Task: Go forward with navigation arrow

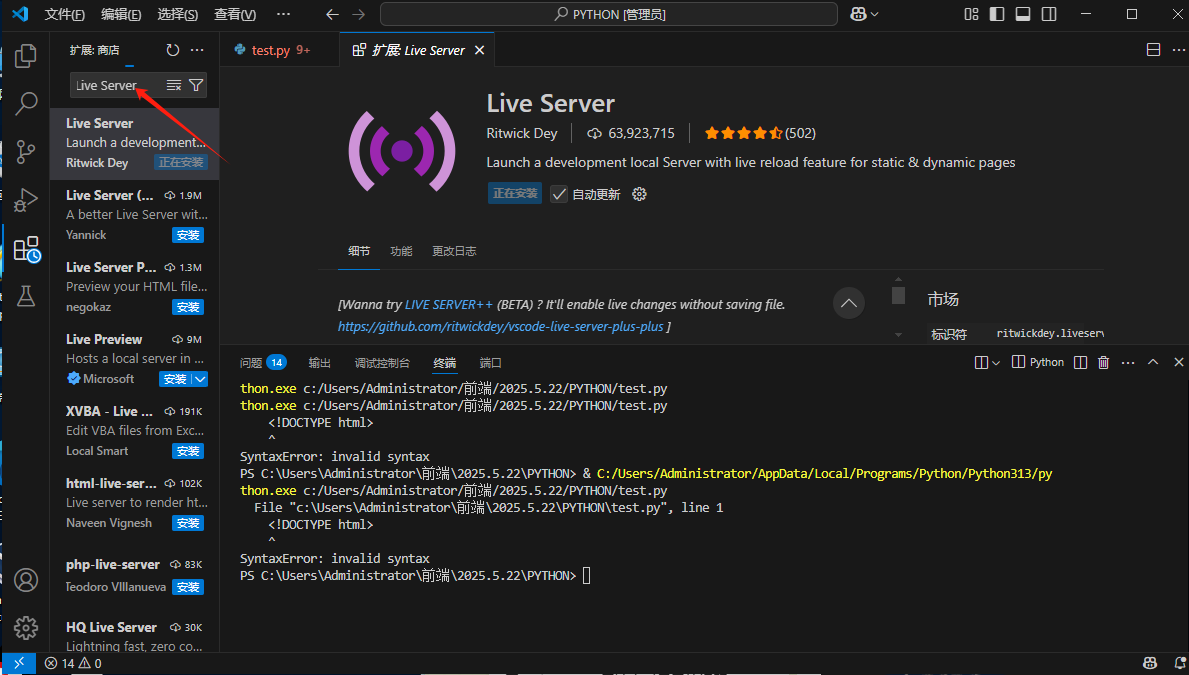Action: 359,14
